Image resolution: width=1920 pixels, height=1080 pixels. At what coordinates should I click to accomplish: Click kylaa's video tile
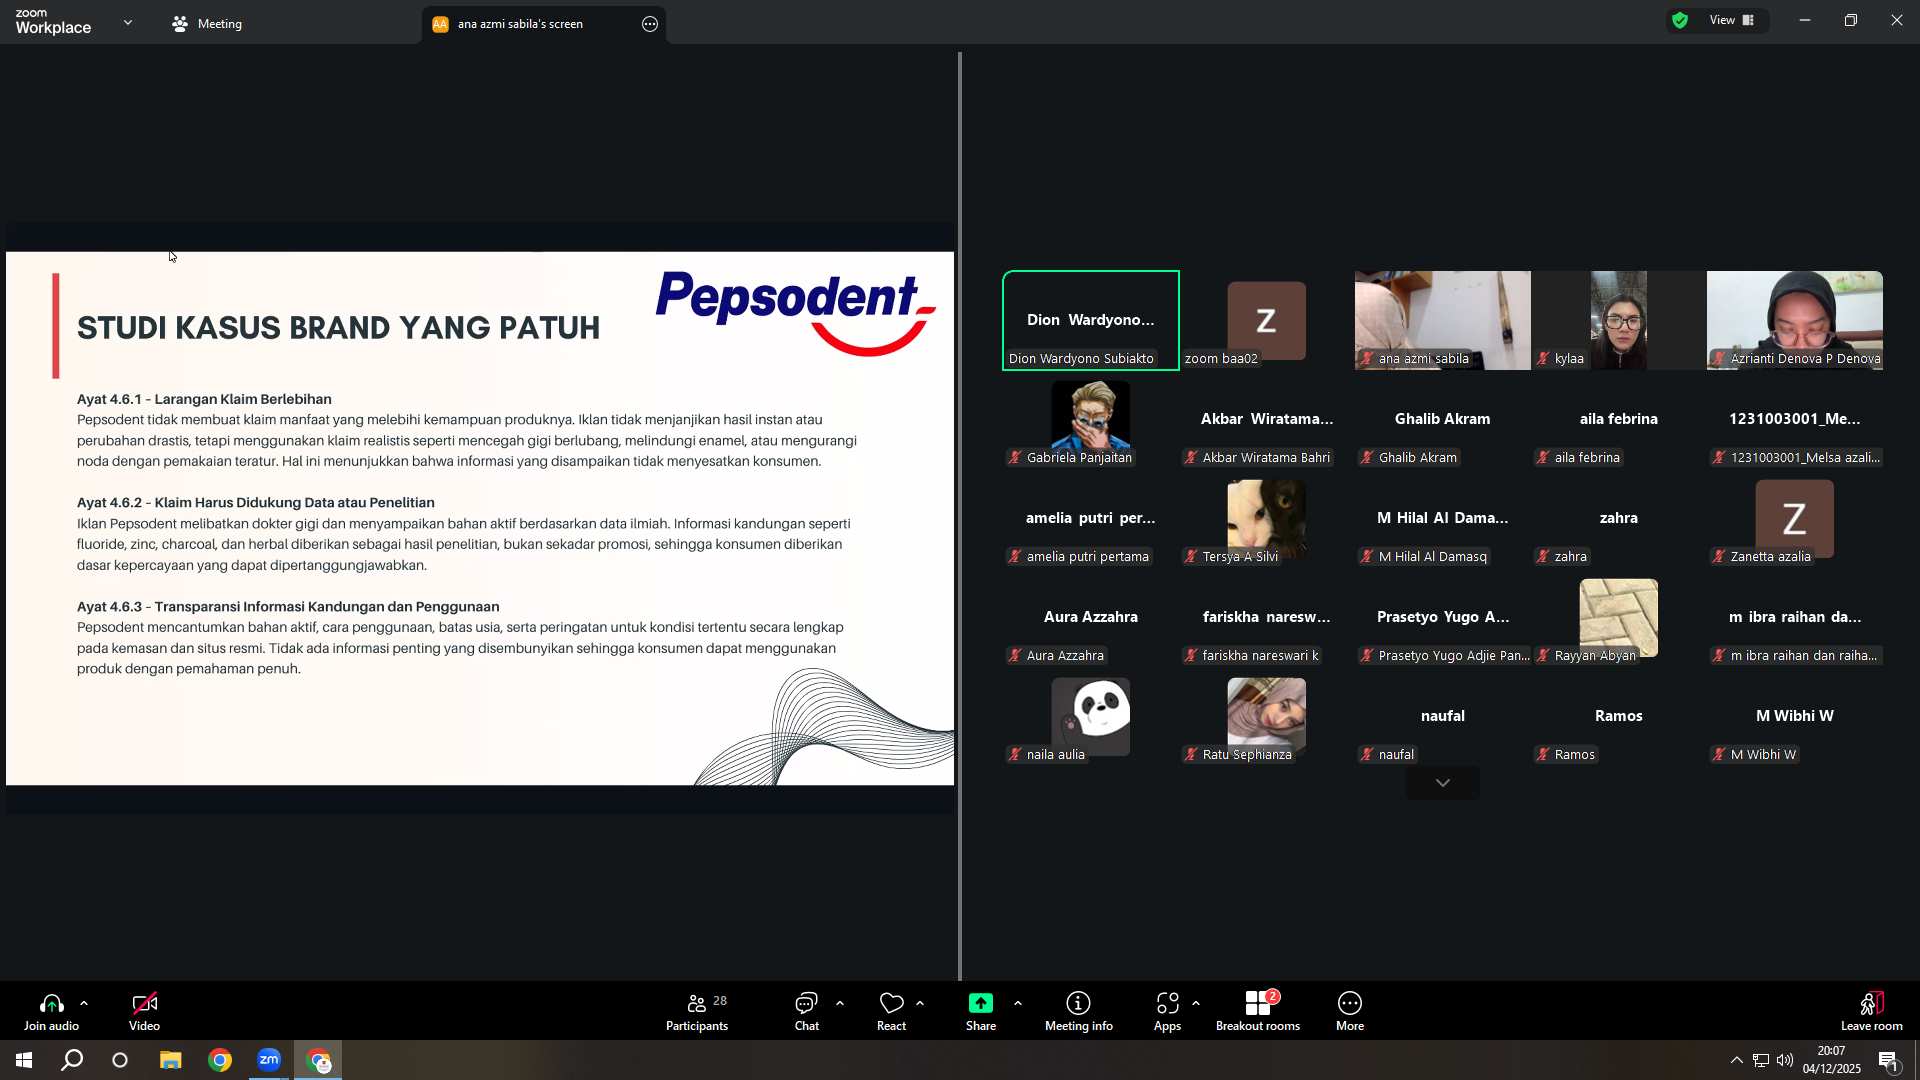[x=1619, y=320]
